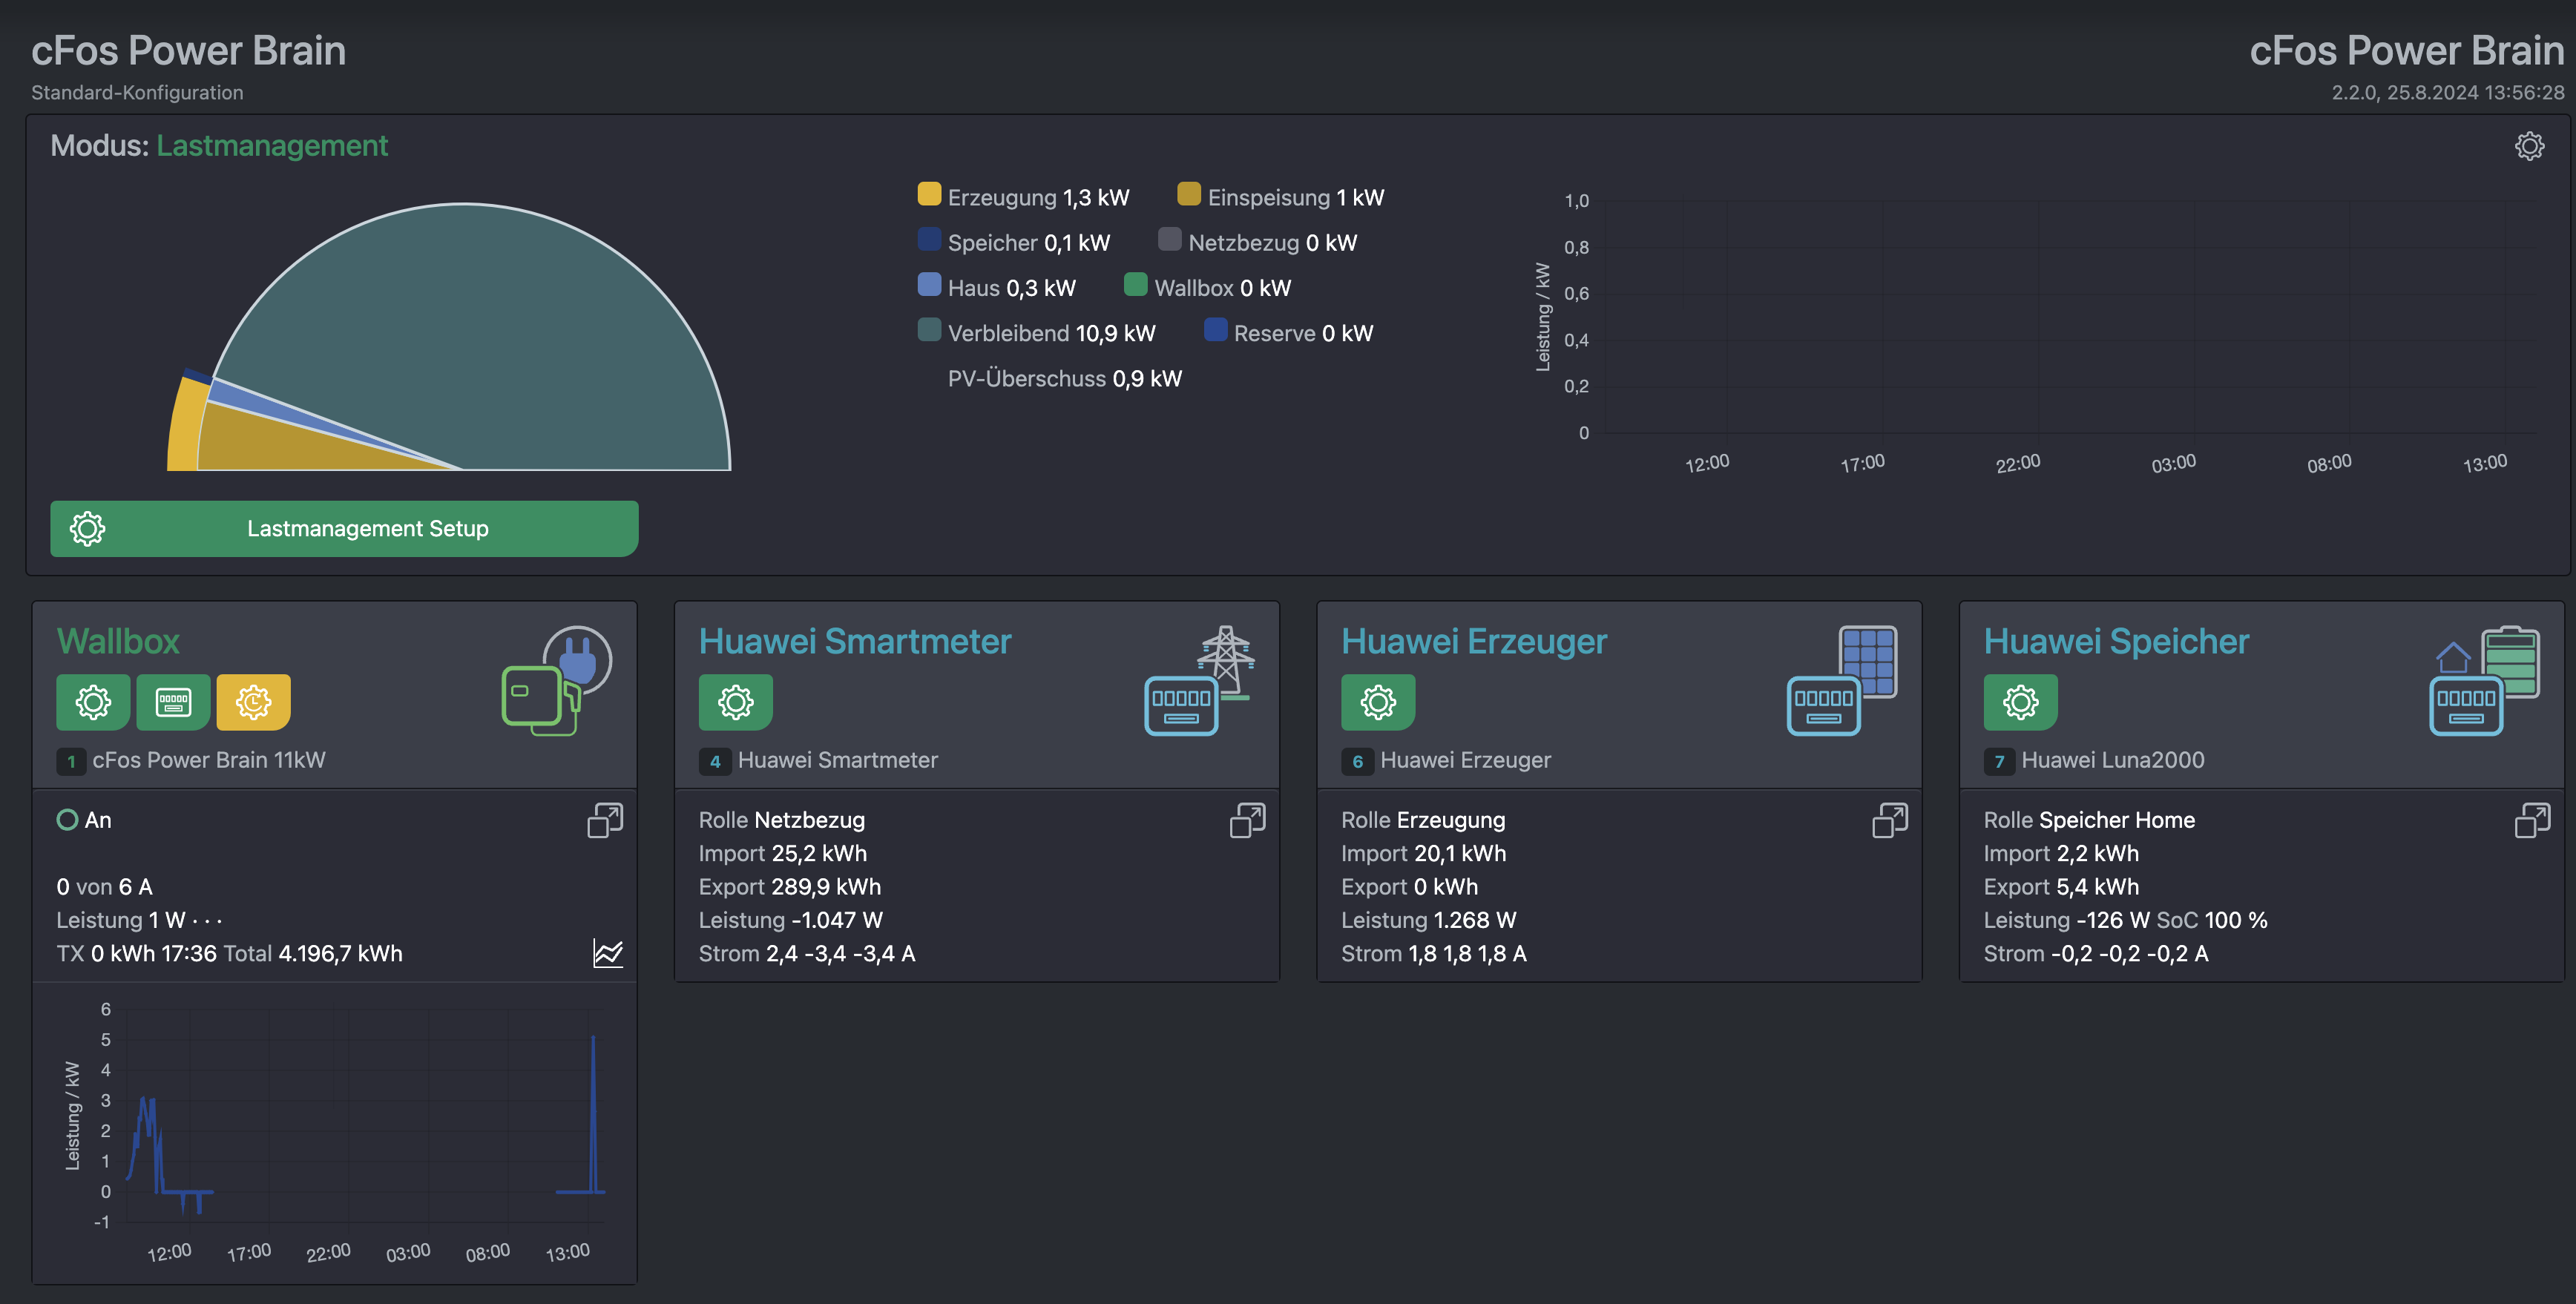2576x1304 pixels.
Task: Click Einspeisung legend swatch
Action: coord(1189,194)
